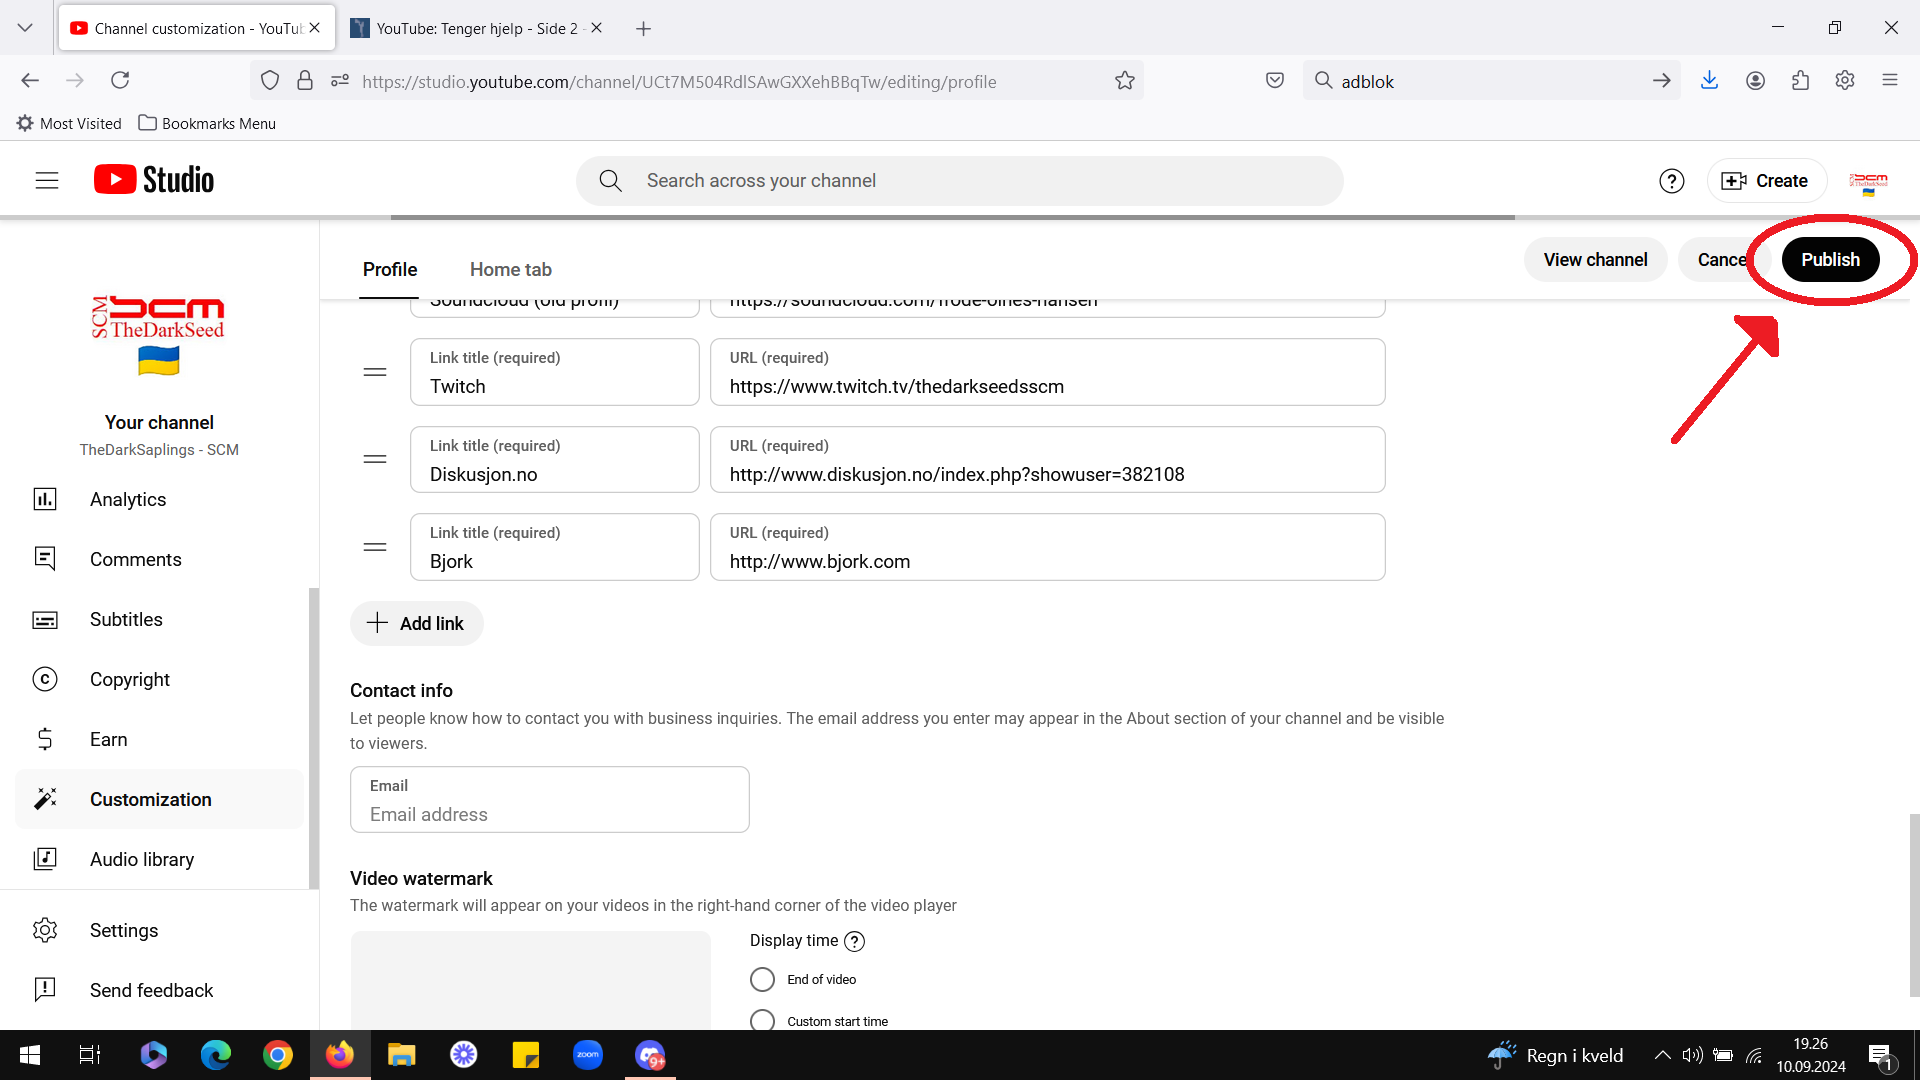Open a new browser tab
The width and height of the screenshot is (1920, 1080).
pyautogui.click(x=644, y=29)
